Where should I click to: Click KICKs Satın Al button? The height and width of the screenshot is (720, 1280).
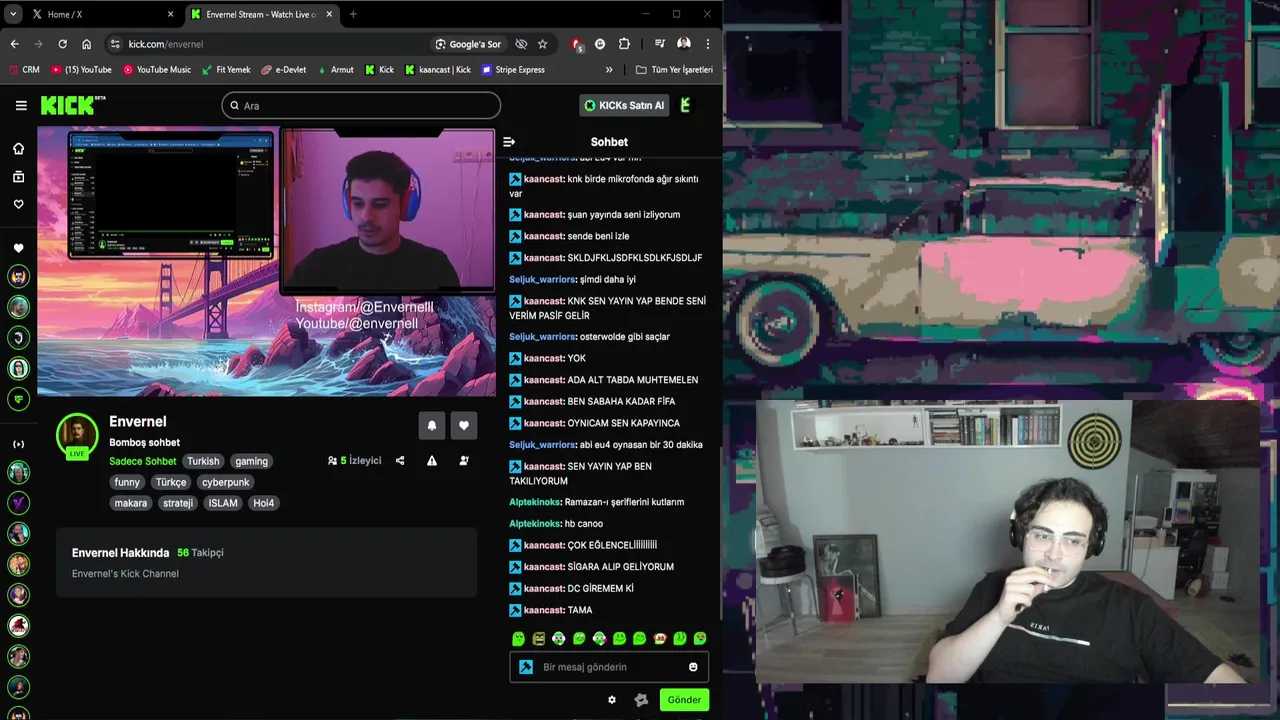[624, 105]
